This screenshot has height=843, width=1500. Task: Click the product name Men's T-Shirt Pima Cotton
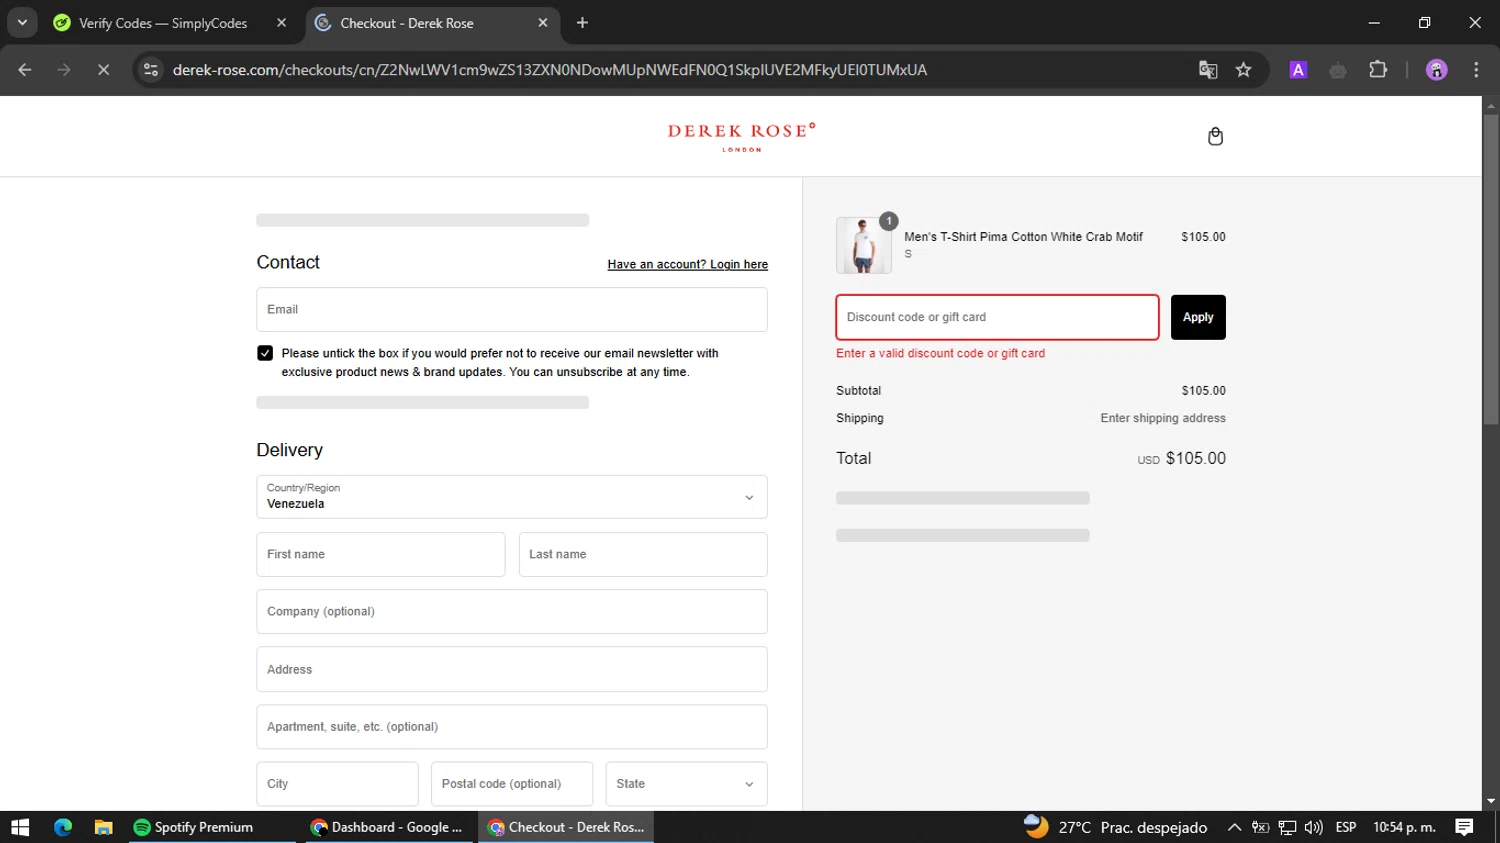(x=1023, y=237)
